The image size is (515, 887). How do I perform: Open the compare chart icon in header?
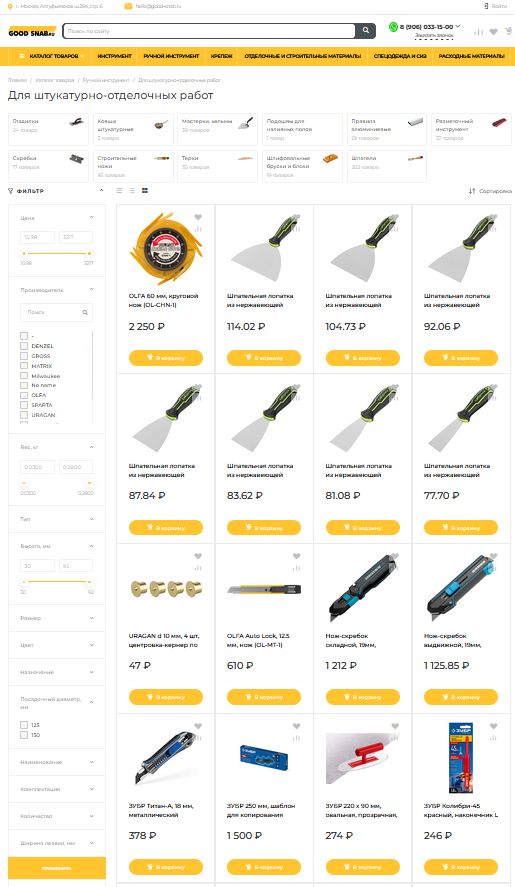pos(479,32)
